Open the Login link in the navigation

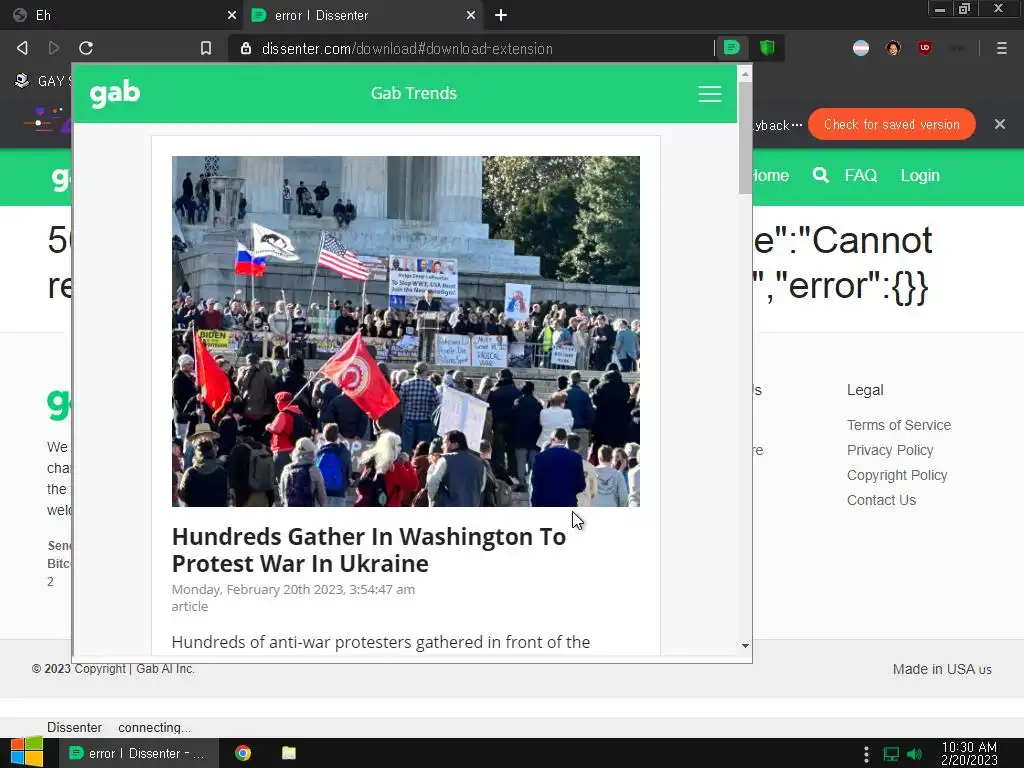click(920, 175)
